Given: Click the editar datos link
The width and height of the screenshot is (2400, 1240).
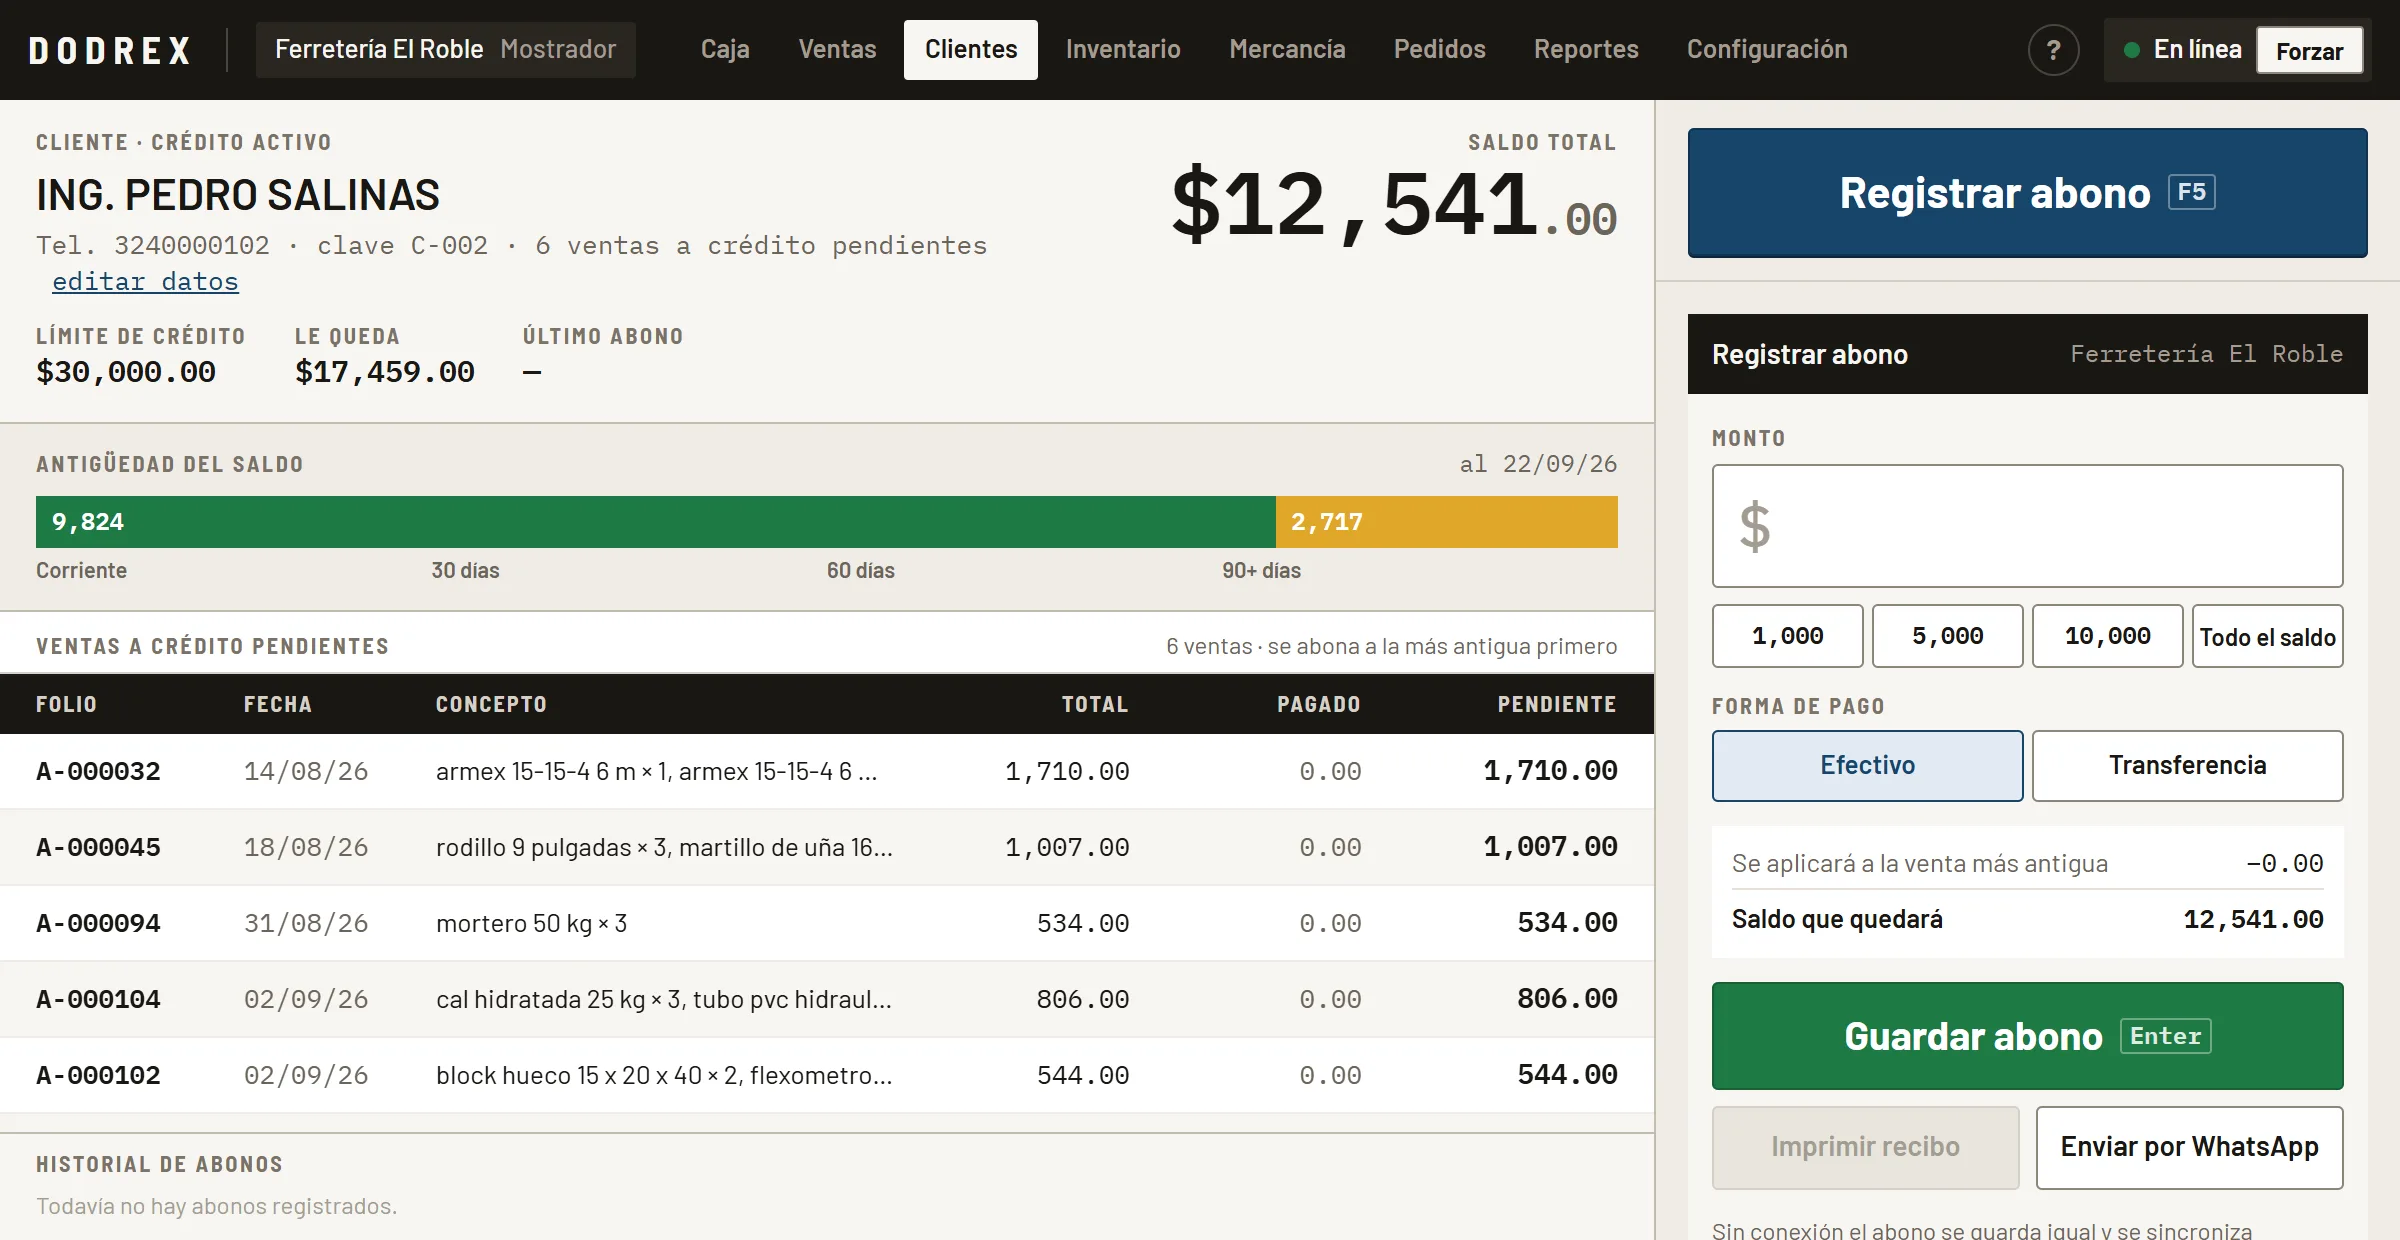Looking at the screenshot, I should (x=145, y=282).
